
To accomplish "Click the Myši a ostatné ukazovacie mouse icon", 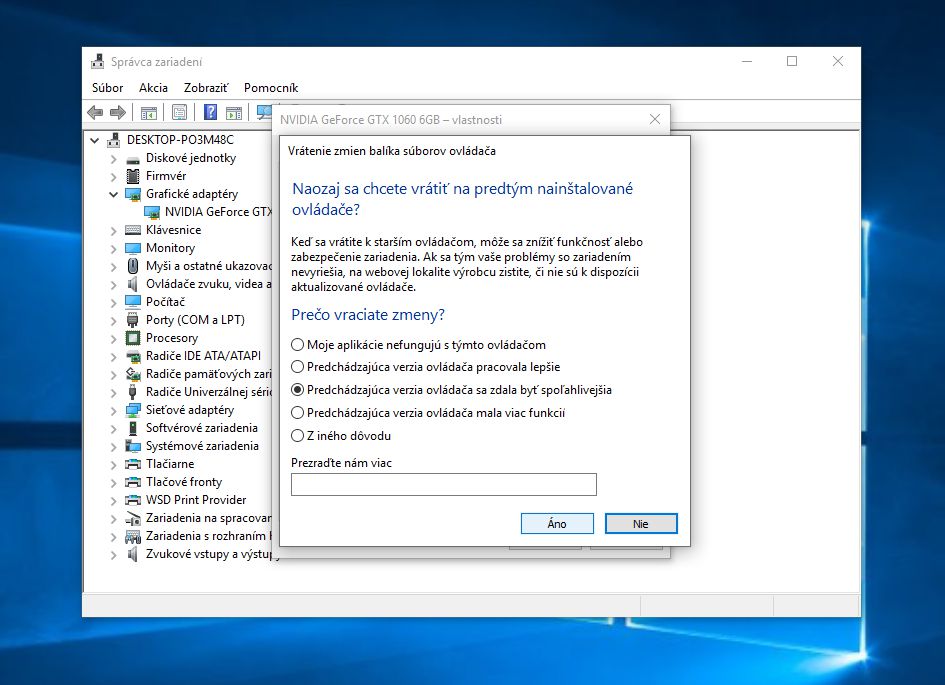I will (133, 266).
